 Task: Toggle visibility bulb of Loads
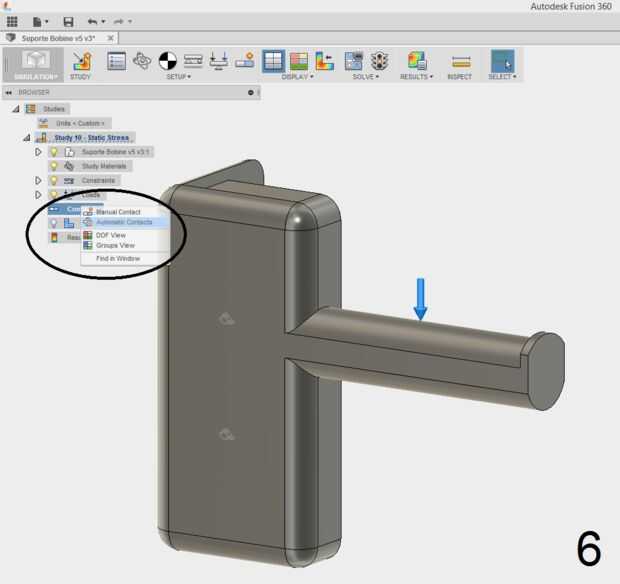[54, 195]
